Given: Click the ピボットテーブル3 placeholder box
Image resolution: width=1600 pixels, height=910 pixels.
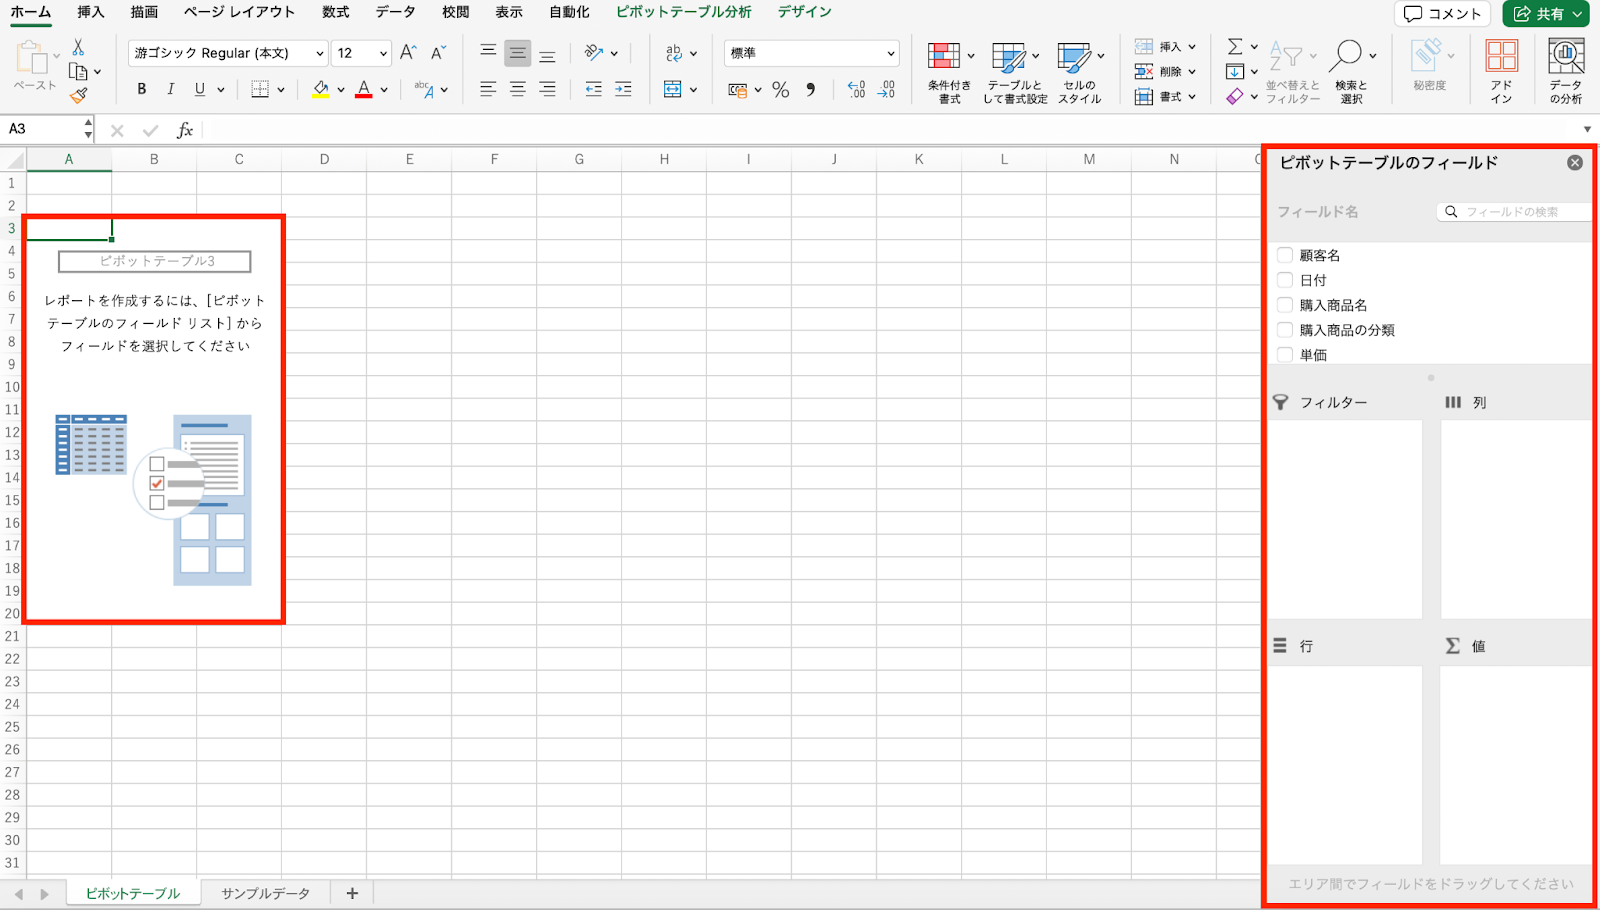Looking at the screenshot, I should 155,261.
